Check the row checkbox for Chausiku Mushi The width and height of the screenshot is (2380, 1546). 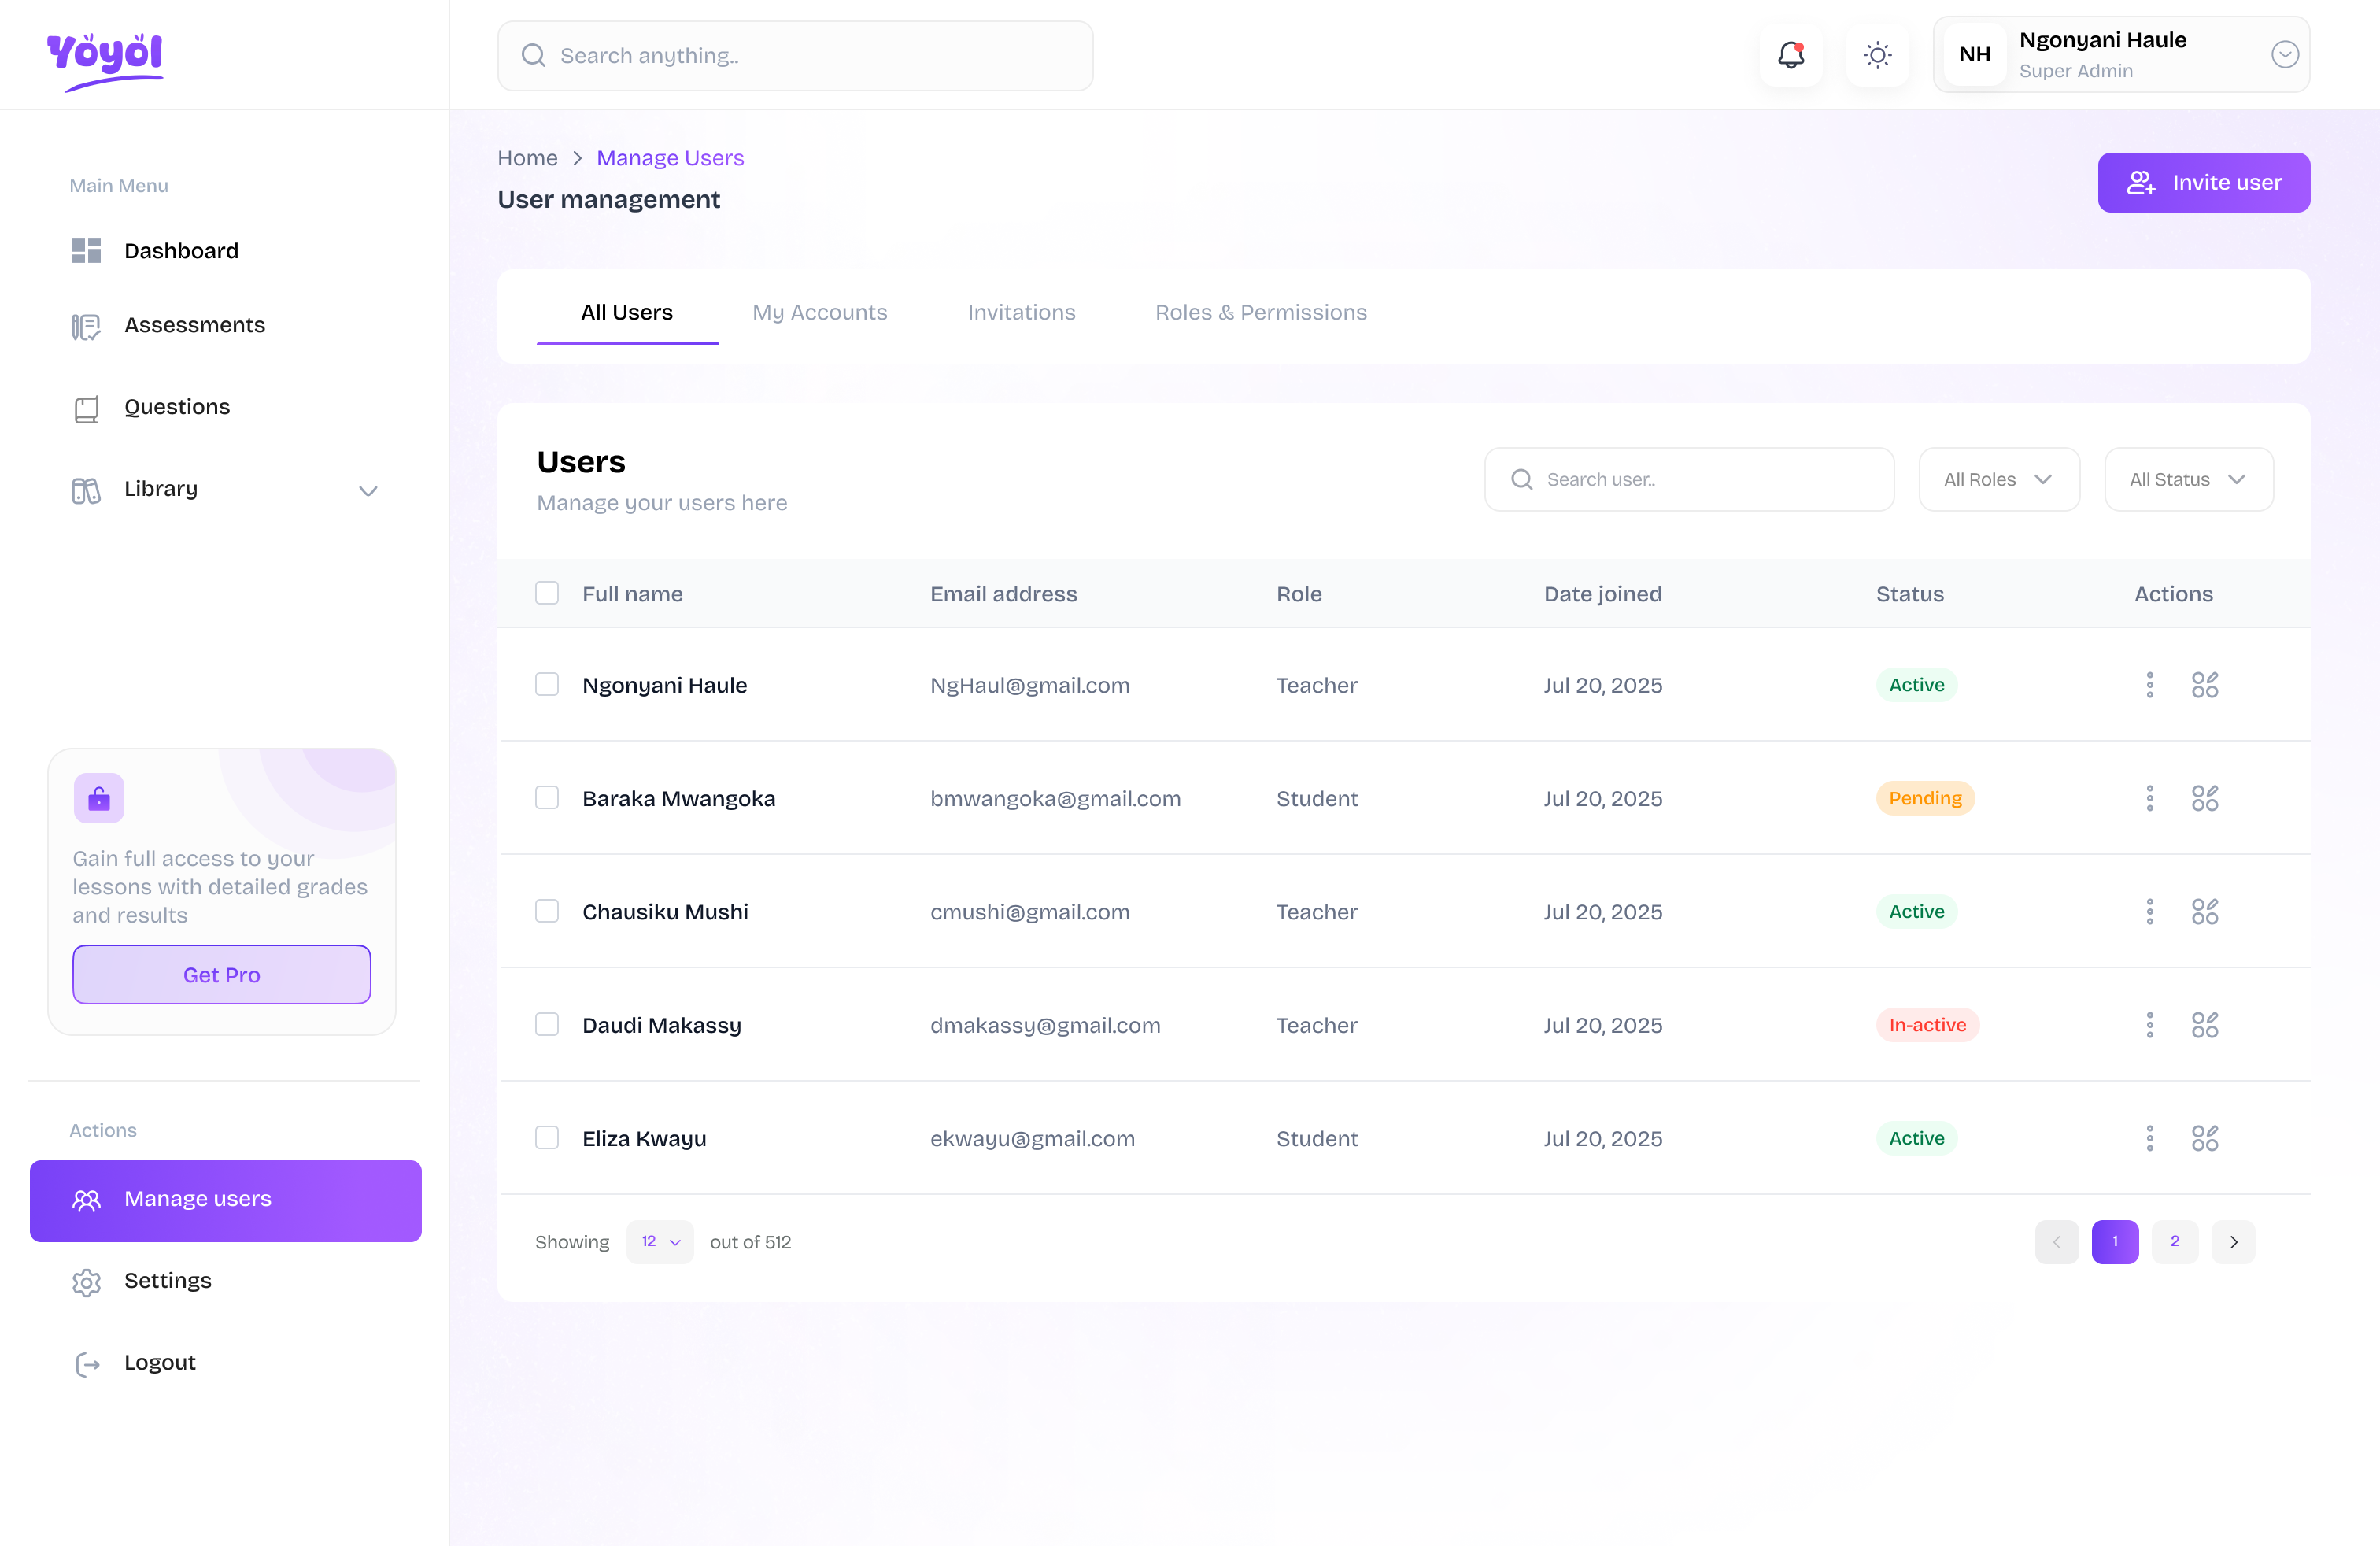tap(547, 911)
